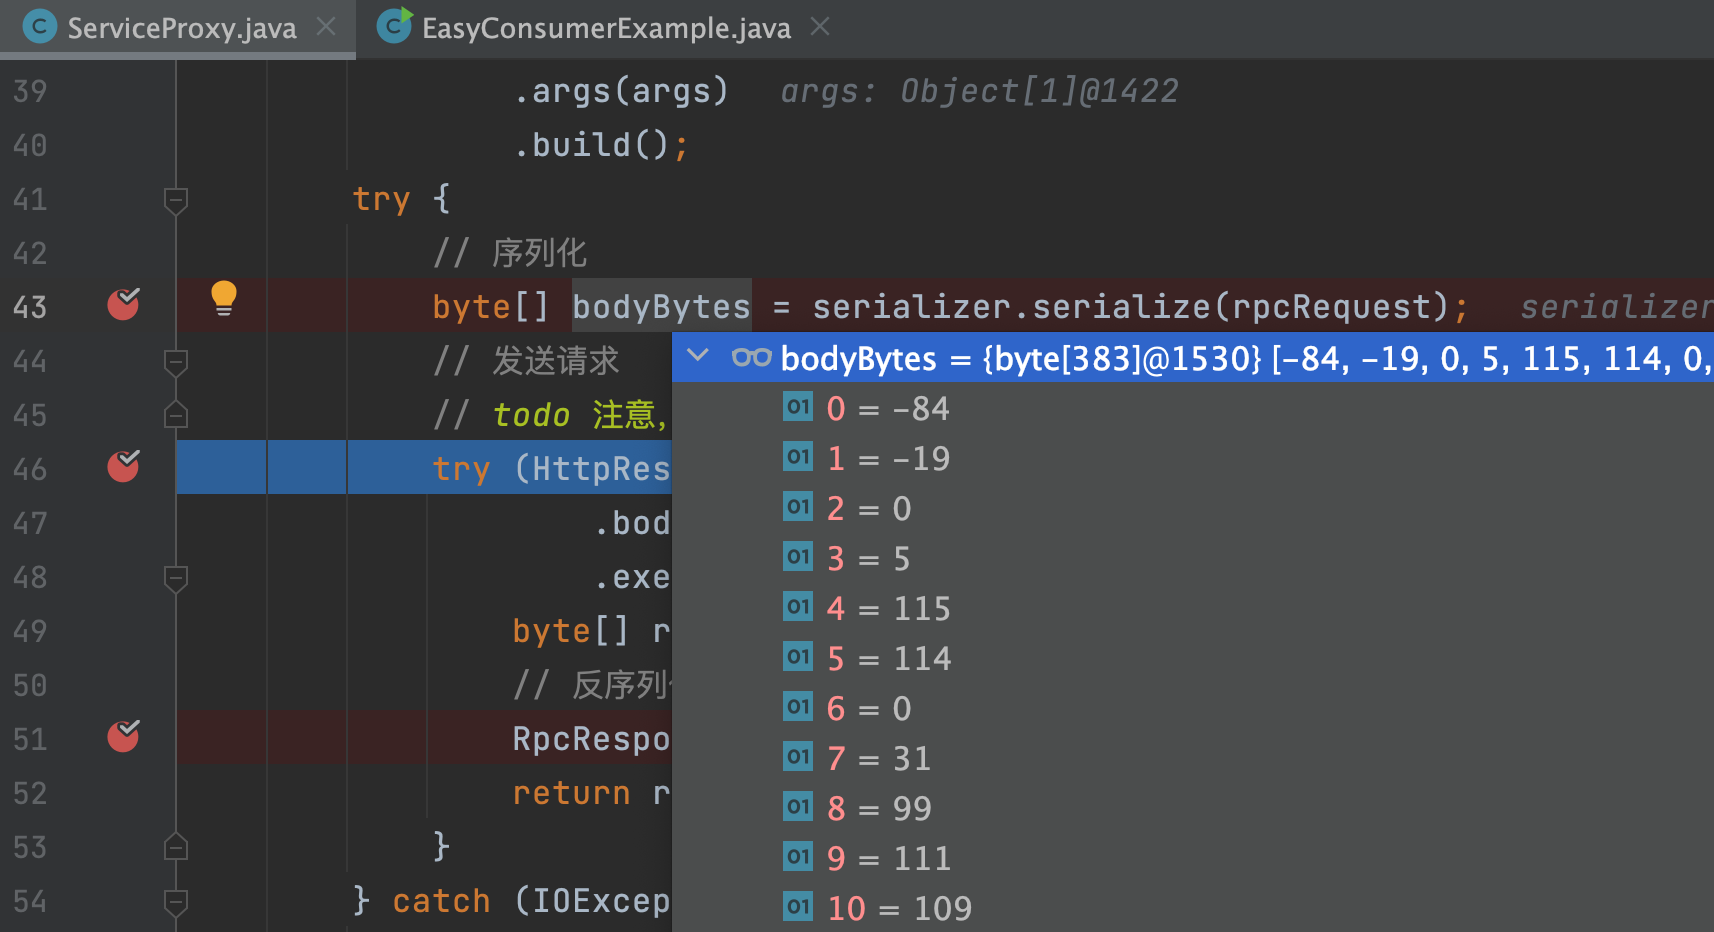Select the ServiceProxy.java tab
This screenshot has height=932, width=1714.
181,28
